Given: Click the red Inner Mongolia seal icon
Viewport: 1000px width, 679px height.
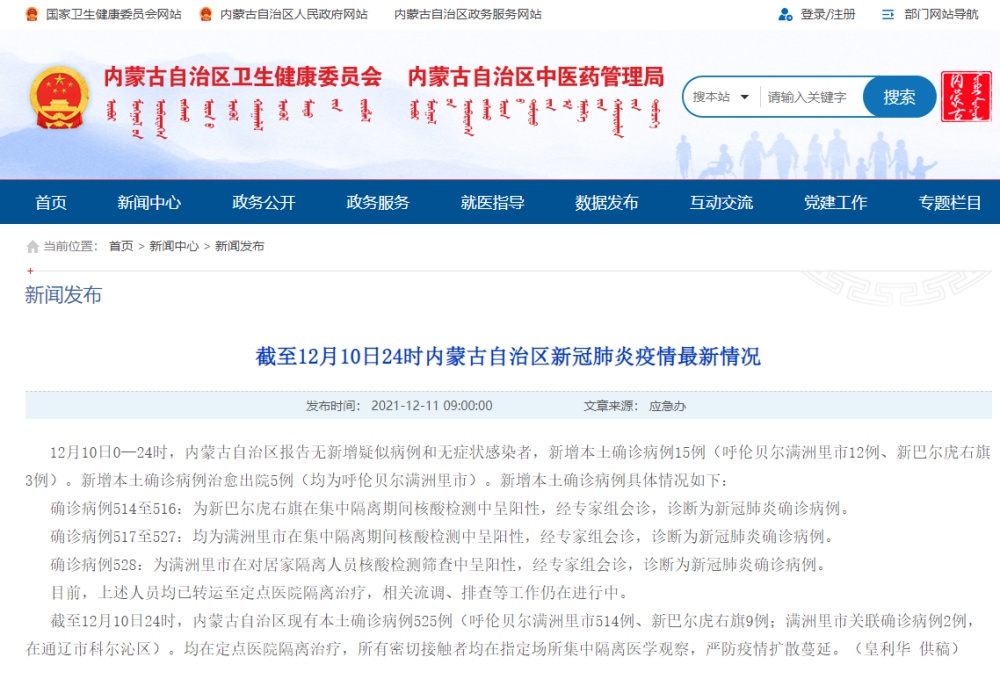Looking at the screenshot, I should coord(966,97).
